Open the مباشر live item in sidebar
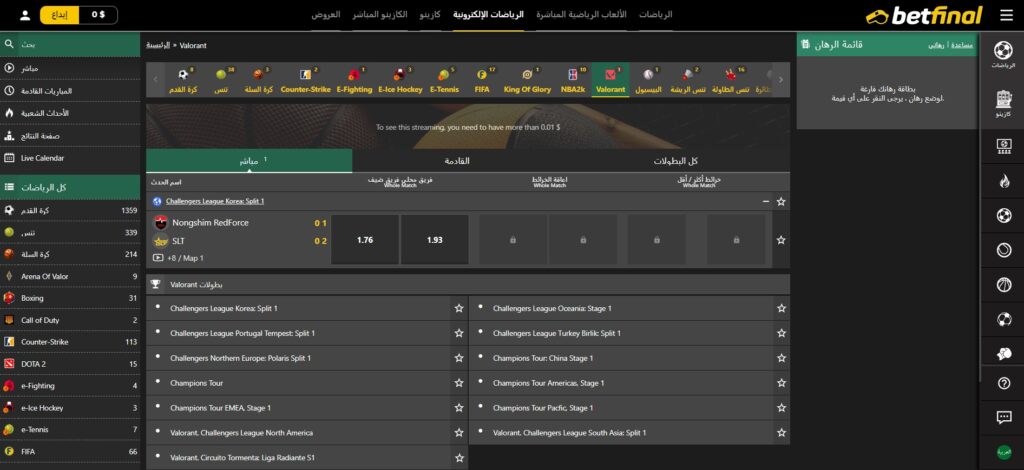 [71, 69]
